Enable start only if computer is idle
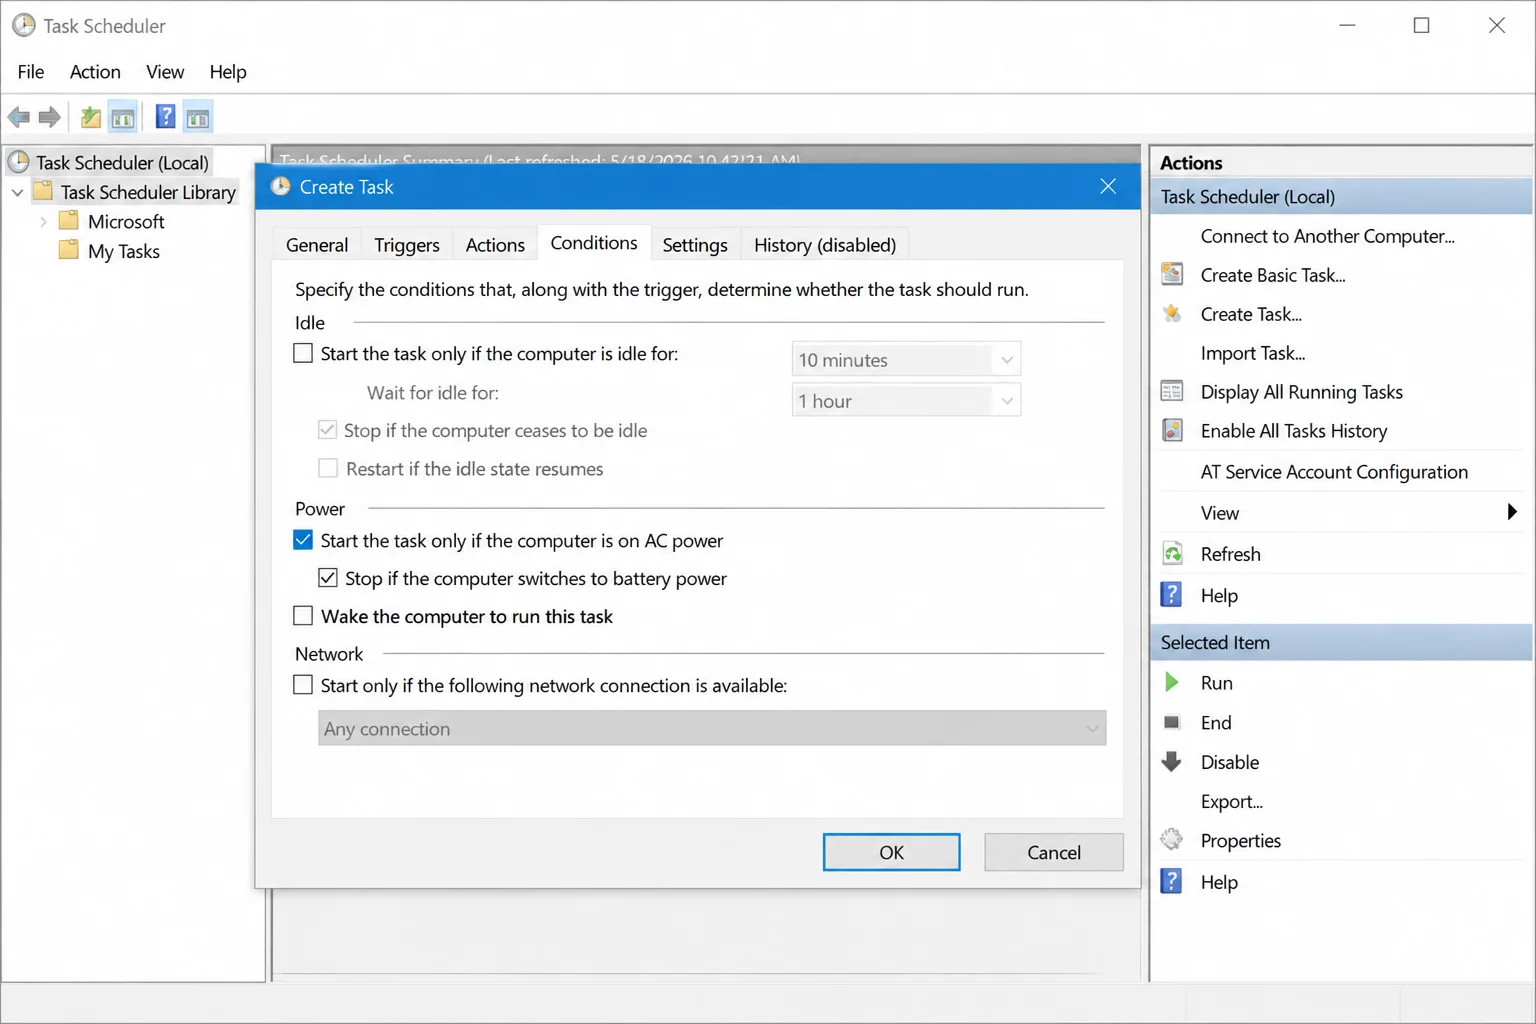Viewport: 1536px width, 1024px height. point(303,353)
